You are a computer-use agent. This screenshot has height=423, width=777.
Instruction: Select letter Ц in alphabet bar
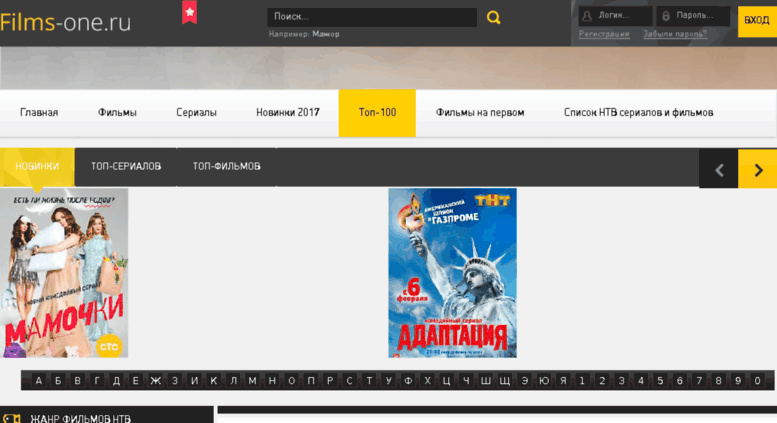point(446,380)
